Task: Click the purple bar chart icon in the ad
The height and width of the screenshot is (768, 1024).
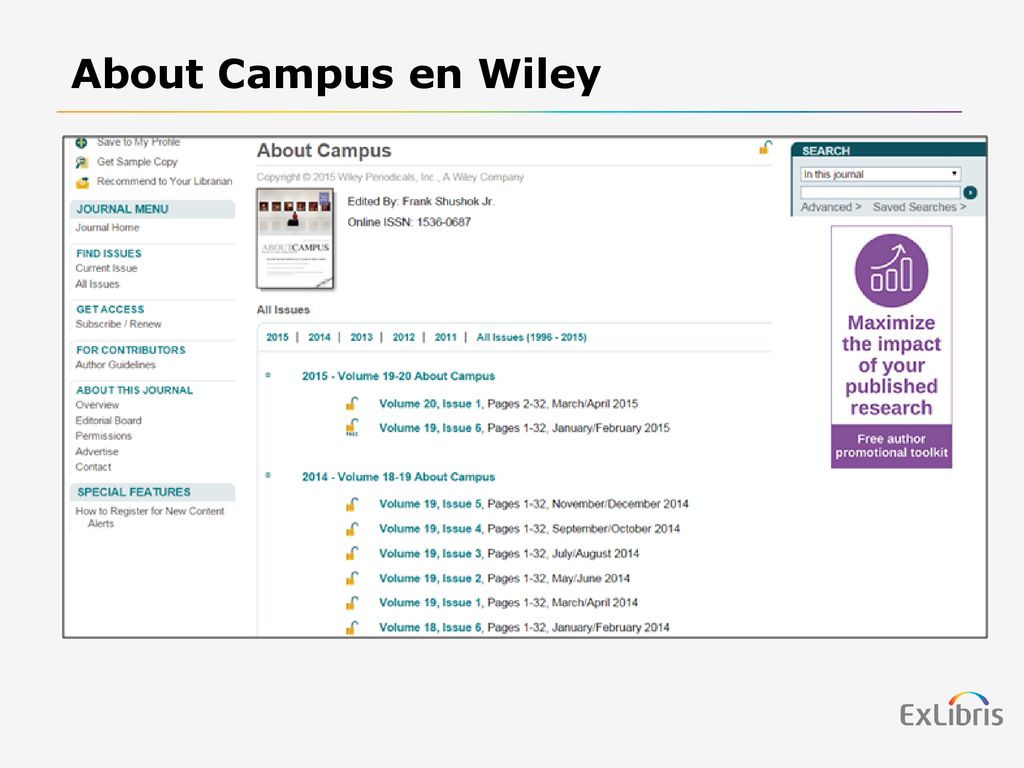Action: (891, 271)
